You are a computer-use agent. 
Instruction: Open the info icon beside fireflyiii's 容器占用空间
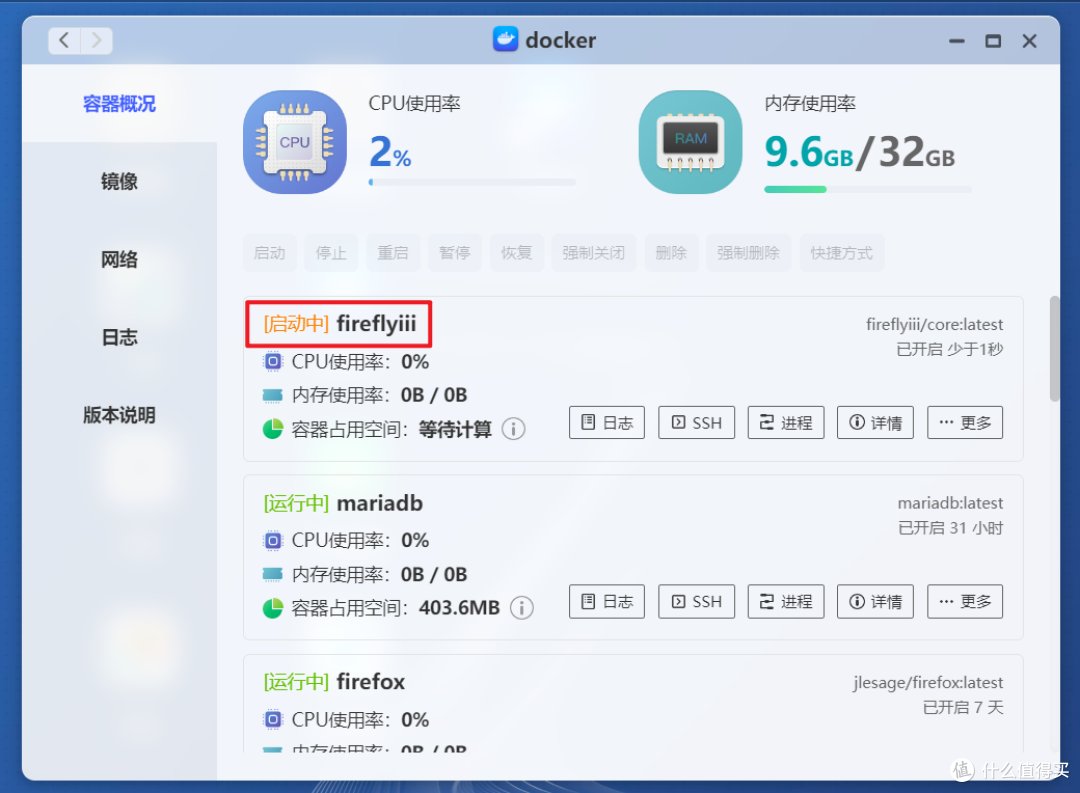click(x=513, y=428)
